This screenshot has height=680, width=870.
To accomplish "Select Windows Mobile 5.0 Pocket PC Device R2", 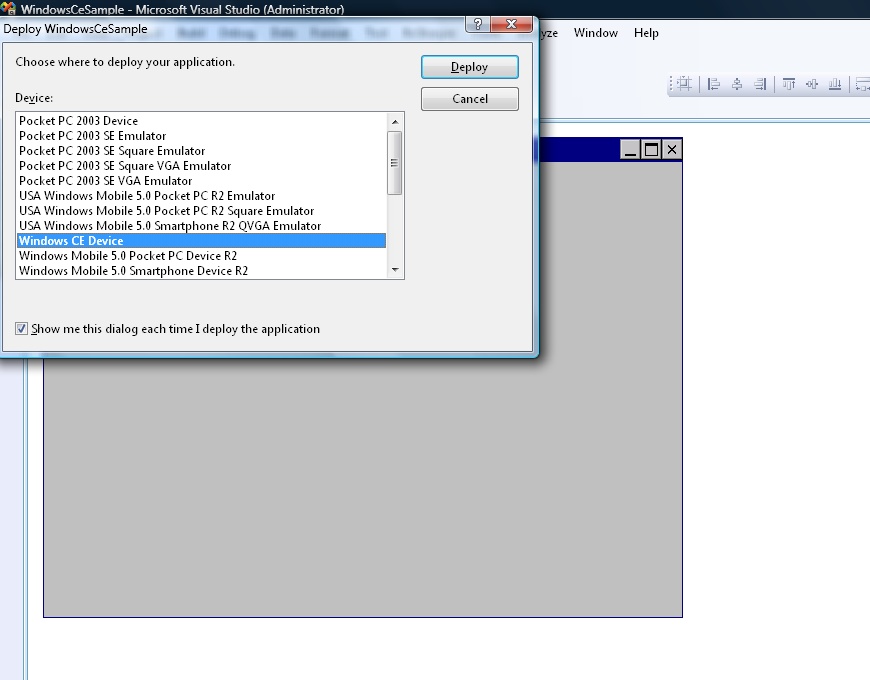I will (x=201, y=256).
